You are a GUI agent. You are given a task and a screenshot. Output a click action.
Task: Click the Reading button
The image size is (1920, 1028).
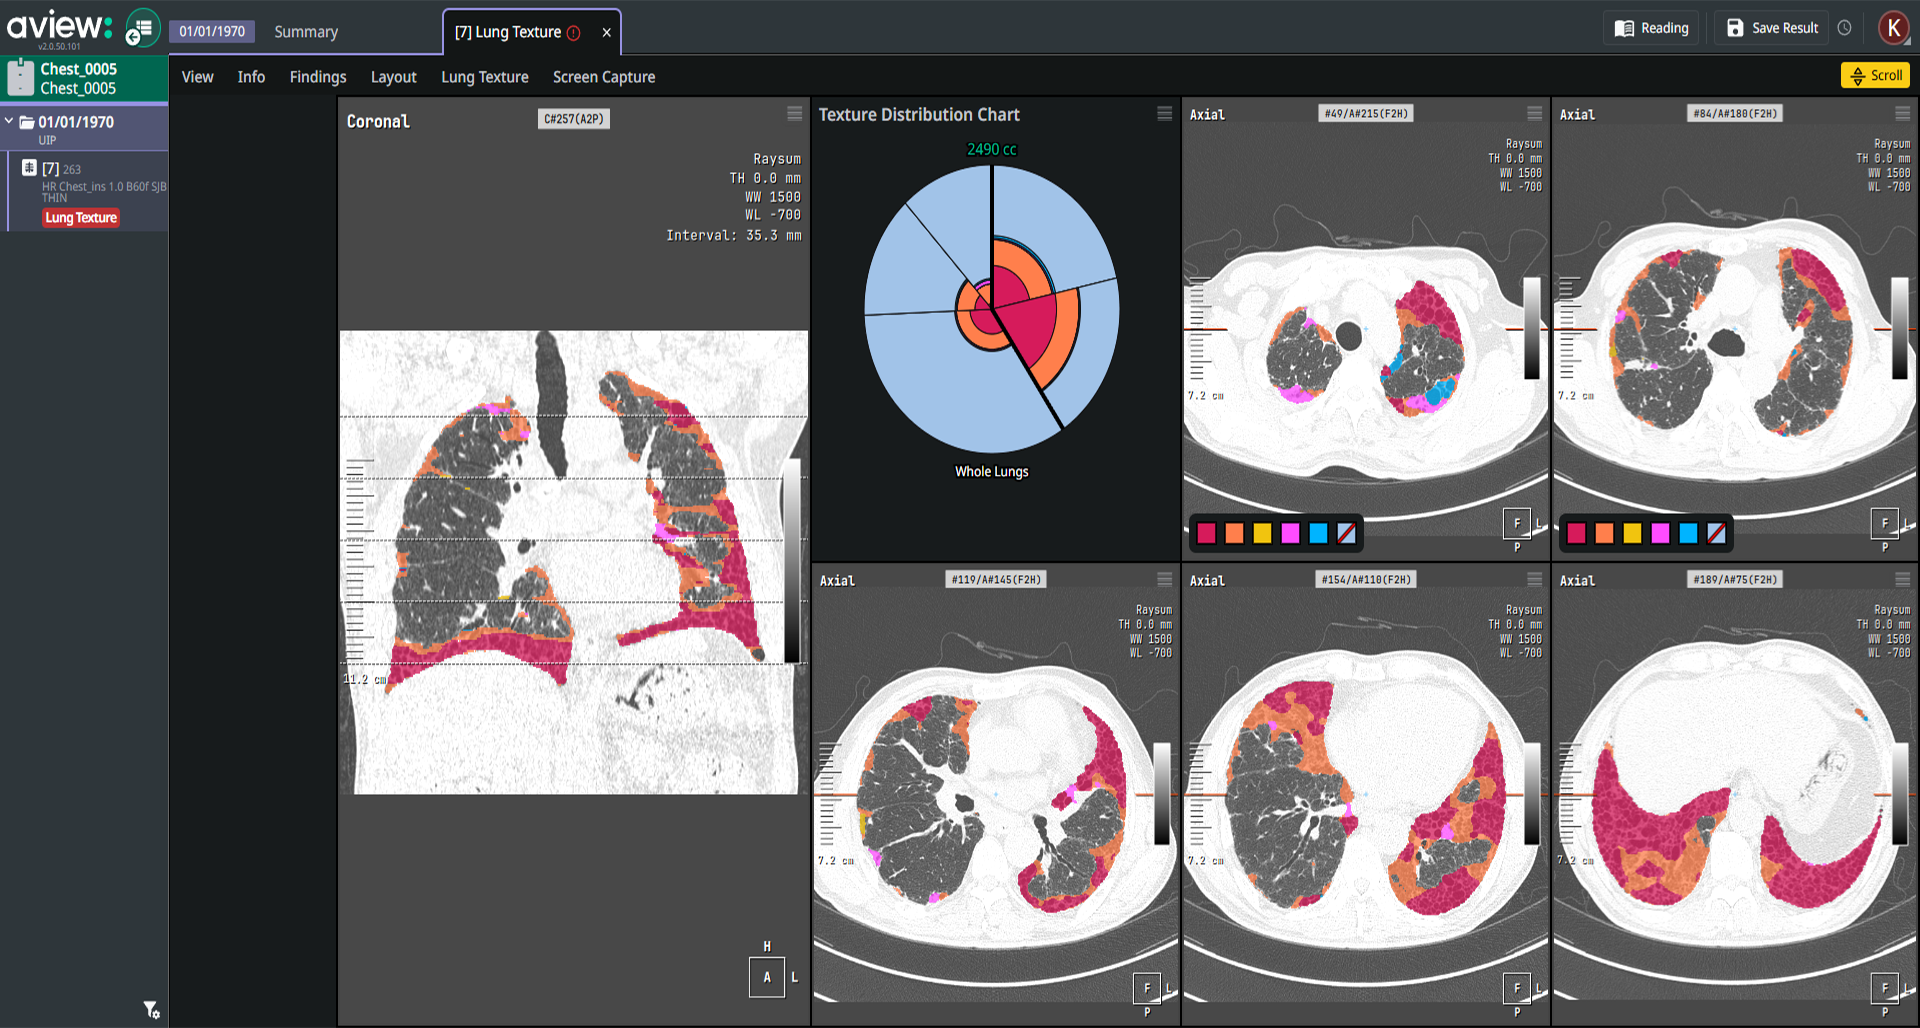[x=1652, y=28]
